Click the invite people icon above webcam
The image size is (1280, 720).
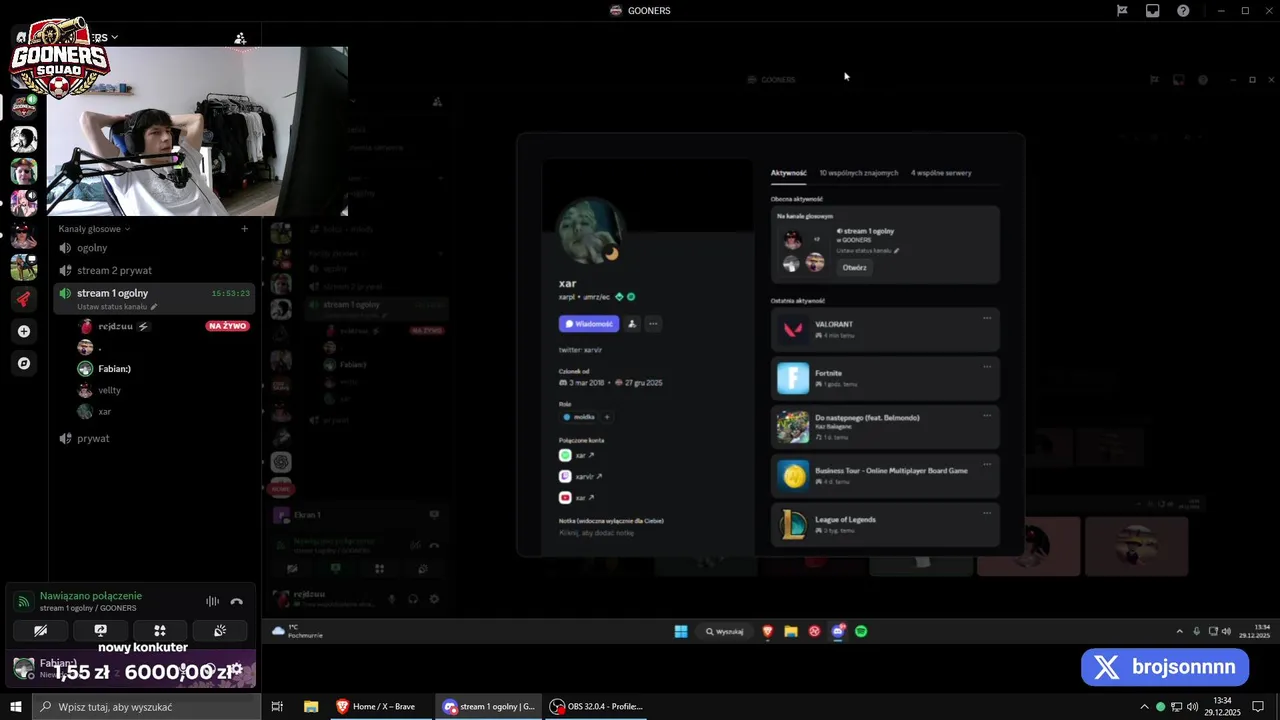(x=240, y=38)
